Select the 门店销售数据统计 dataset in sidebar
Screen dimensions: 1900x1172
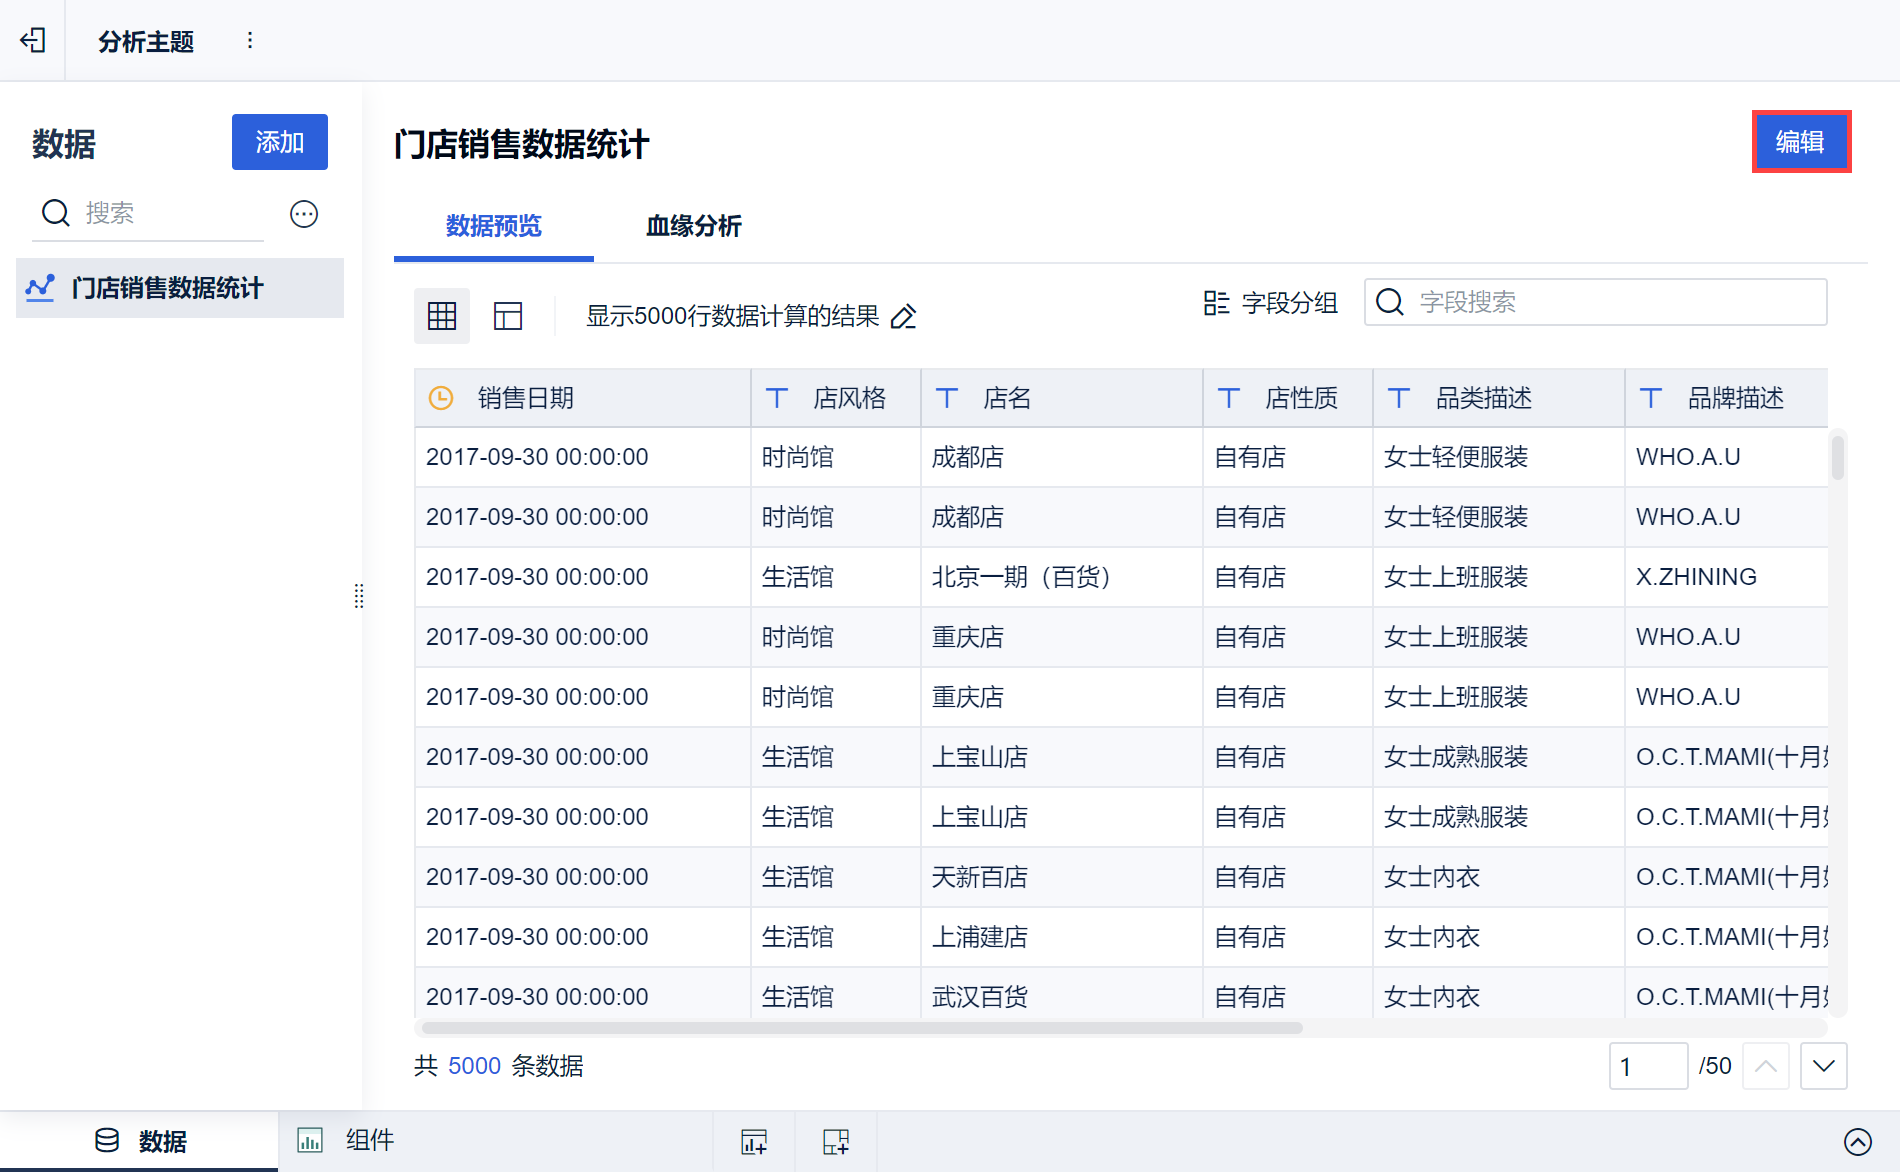[167, 288]
